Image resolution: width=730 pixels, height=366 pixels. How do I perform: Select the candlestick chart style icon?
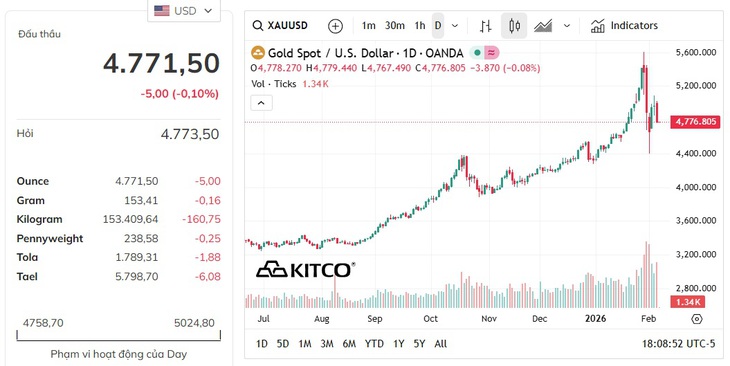click(514, 26)
